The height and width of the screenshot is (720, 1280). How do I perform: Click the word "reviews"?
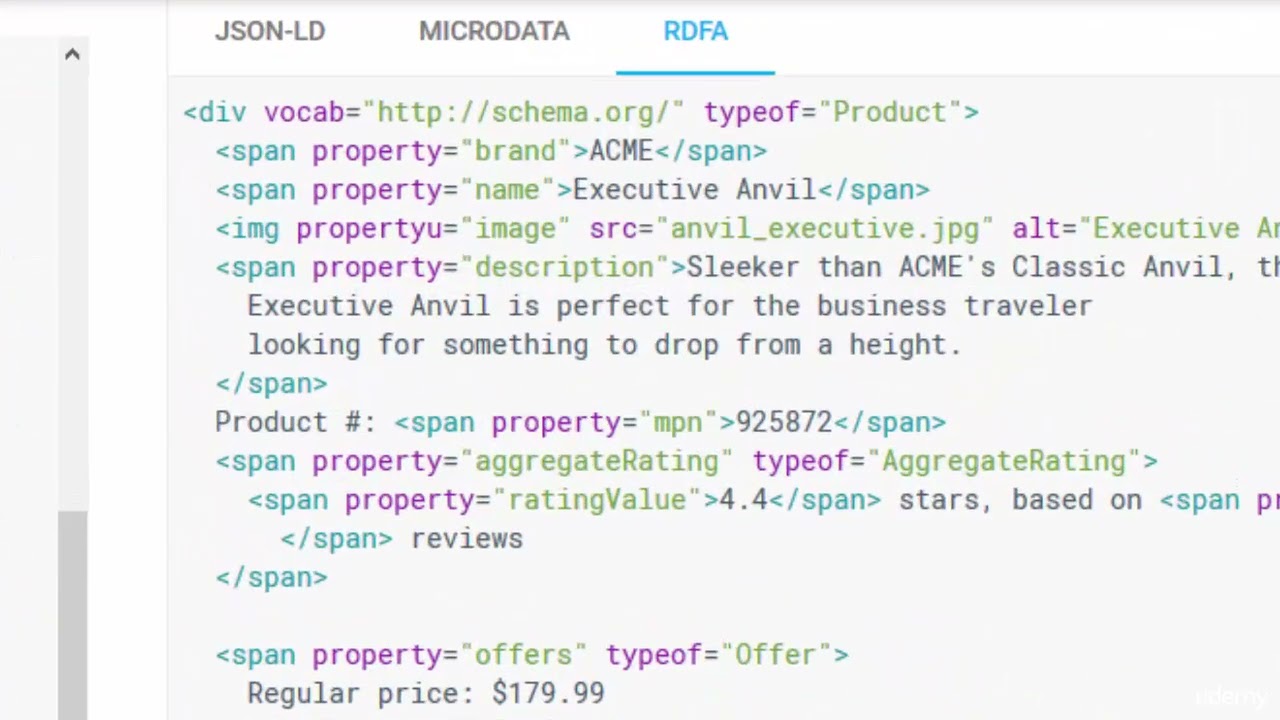(x=467, y=539)
